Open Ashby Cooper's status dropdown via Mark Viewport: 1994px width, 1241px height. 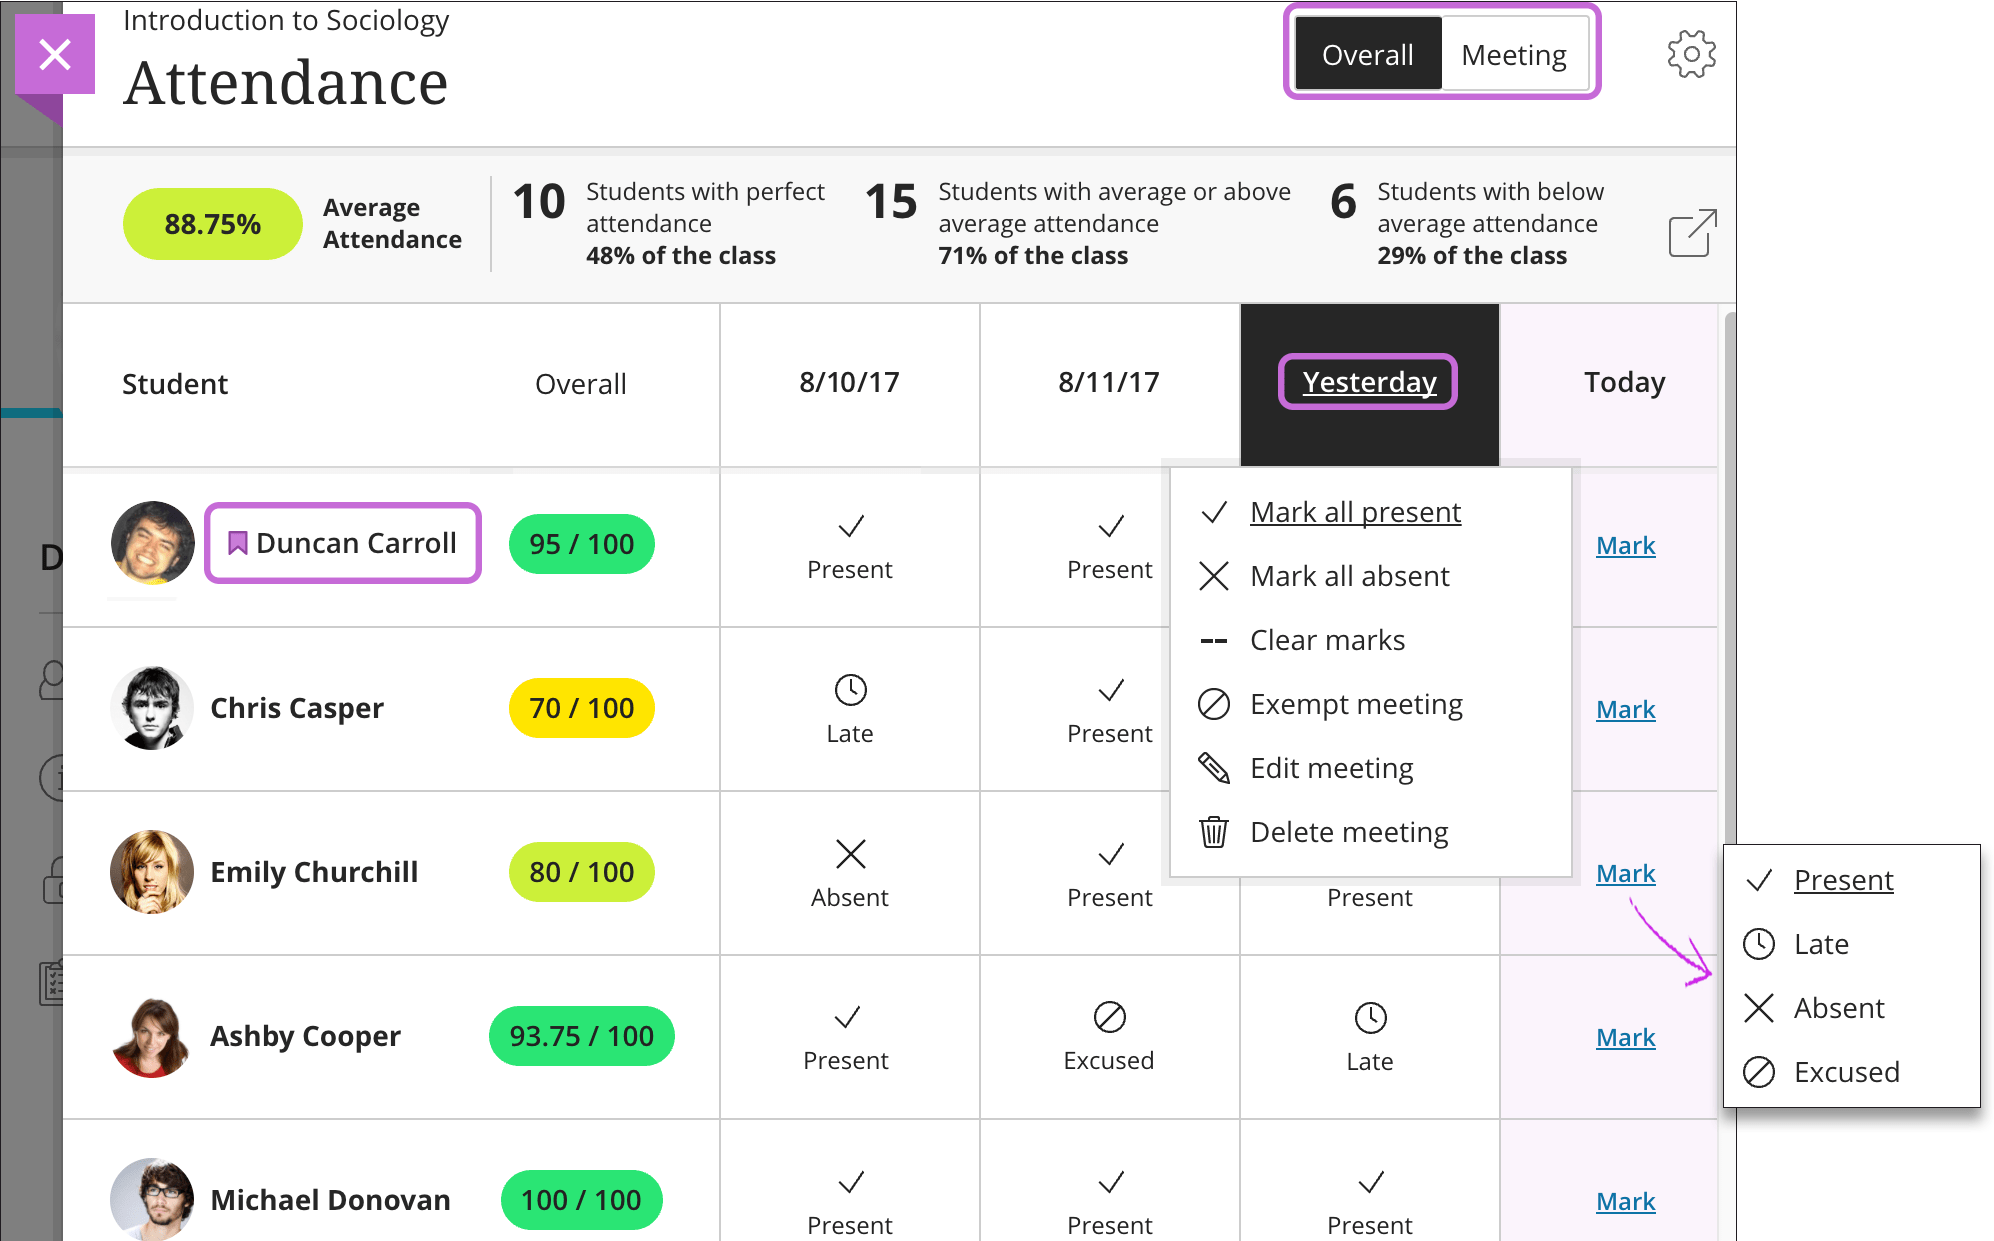point(1625,1037)
